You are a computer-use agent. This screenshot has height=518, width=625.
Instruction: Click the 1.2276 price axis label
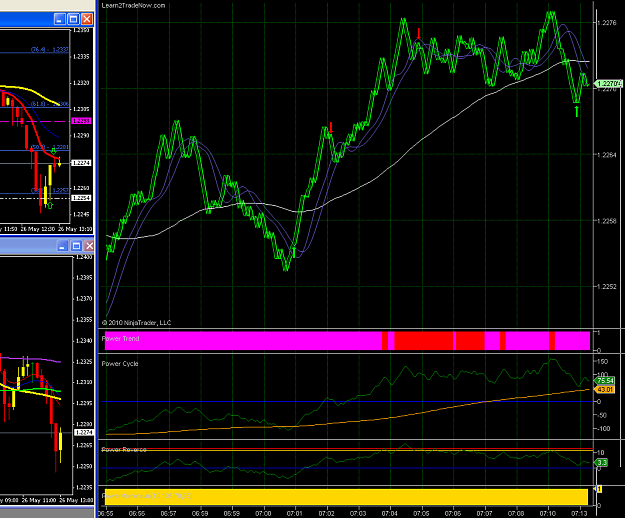(607, 23)
